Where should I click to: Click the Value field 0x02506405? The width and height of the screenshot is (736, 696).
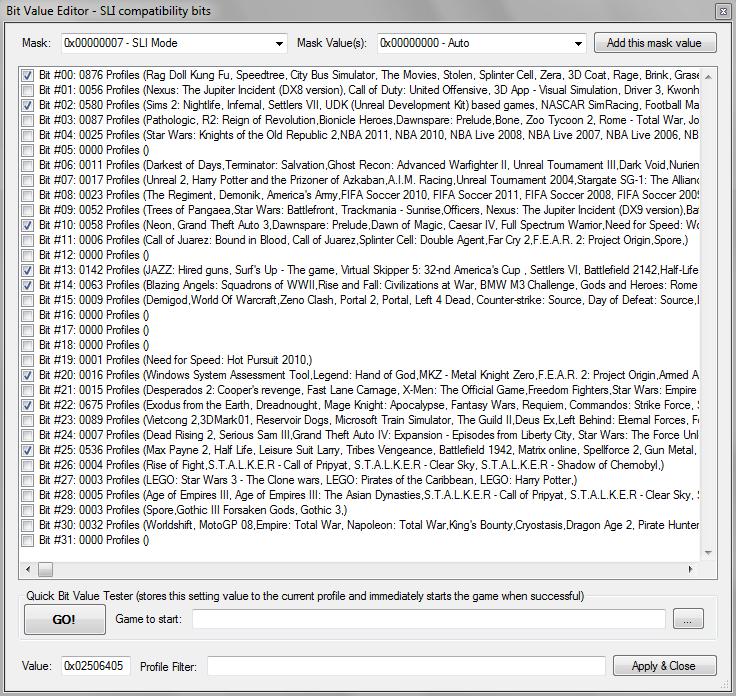coord(96,665)
